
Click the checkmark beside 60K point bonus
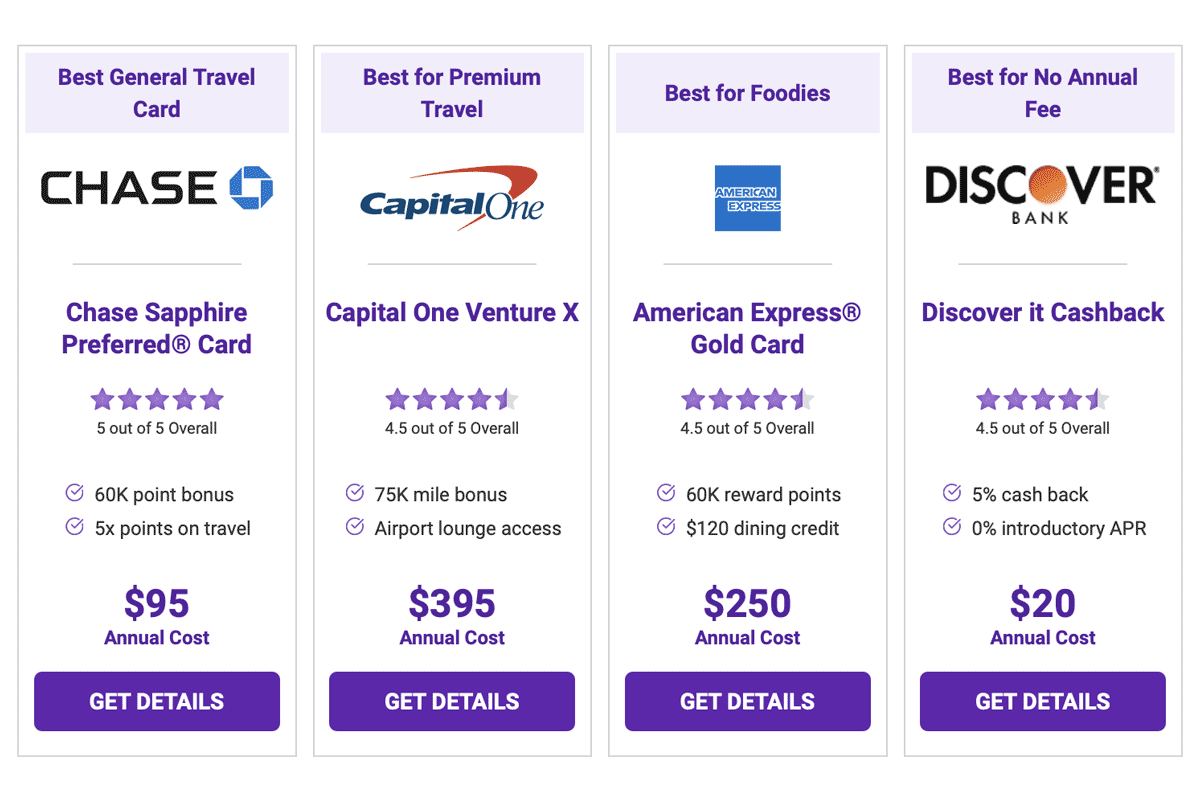(74, 493)
